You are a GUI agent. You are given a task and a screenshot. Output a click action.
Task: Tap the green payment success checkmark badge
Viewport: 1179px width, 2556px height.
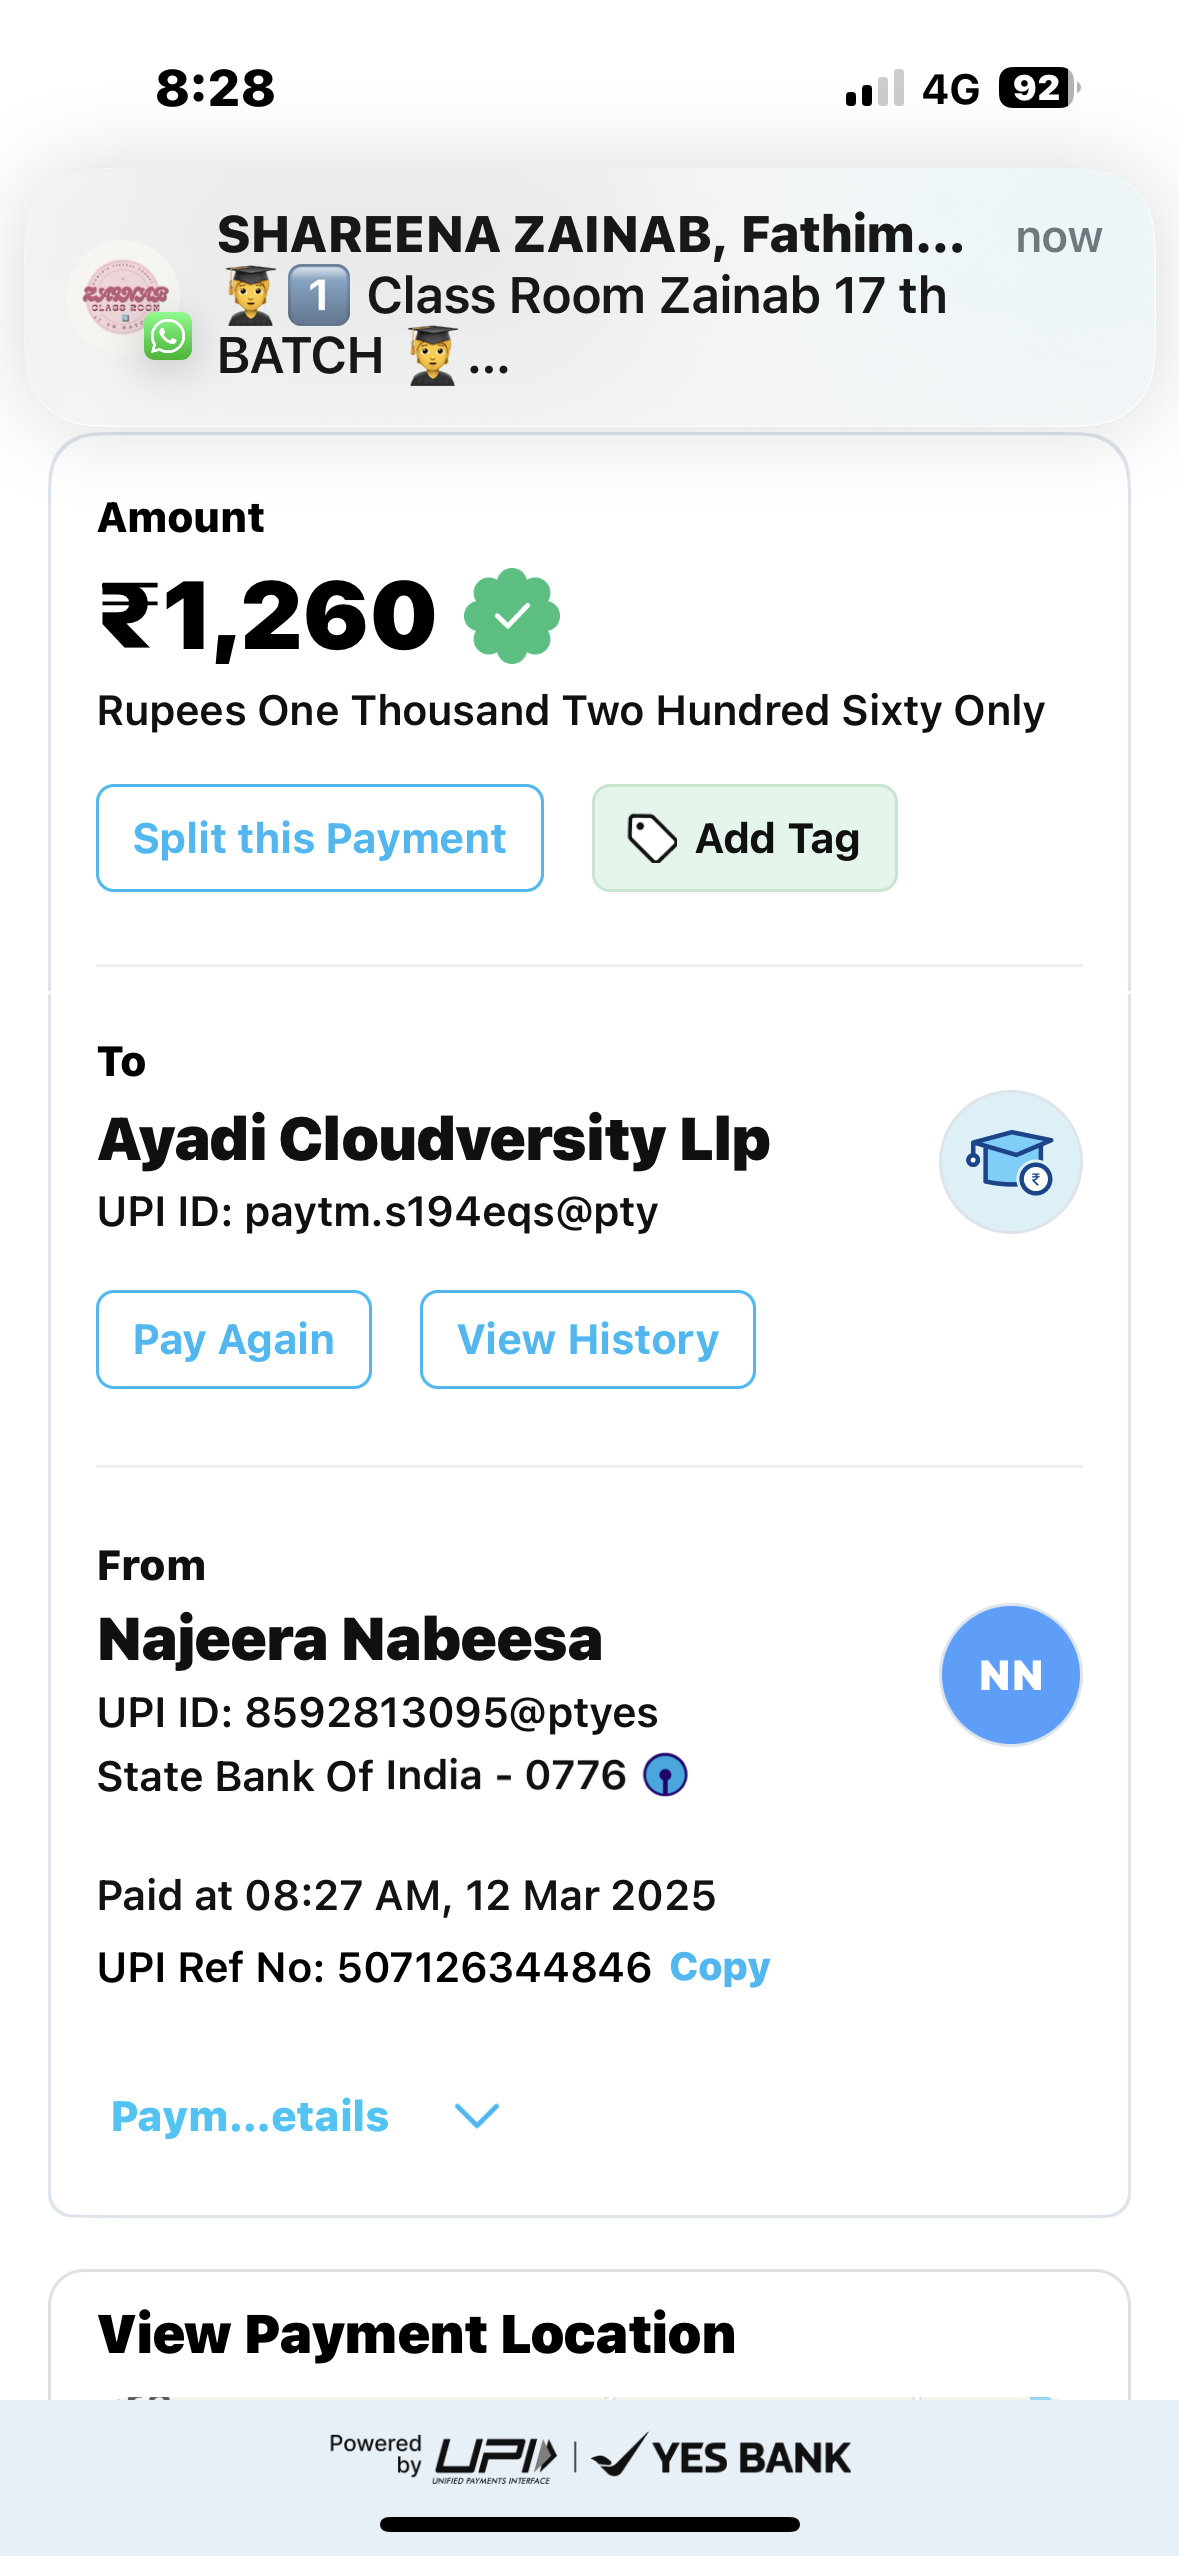tap(511, 616)
